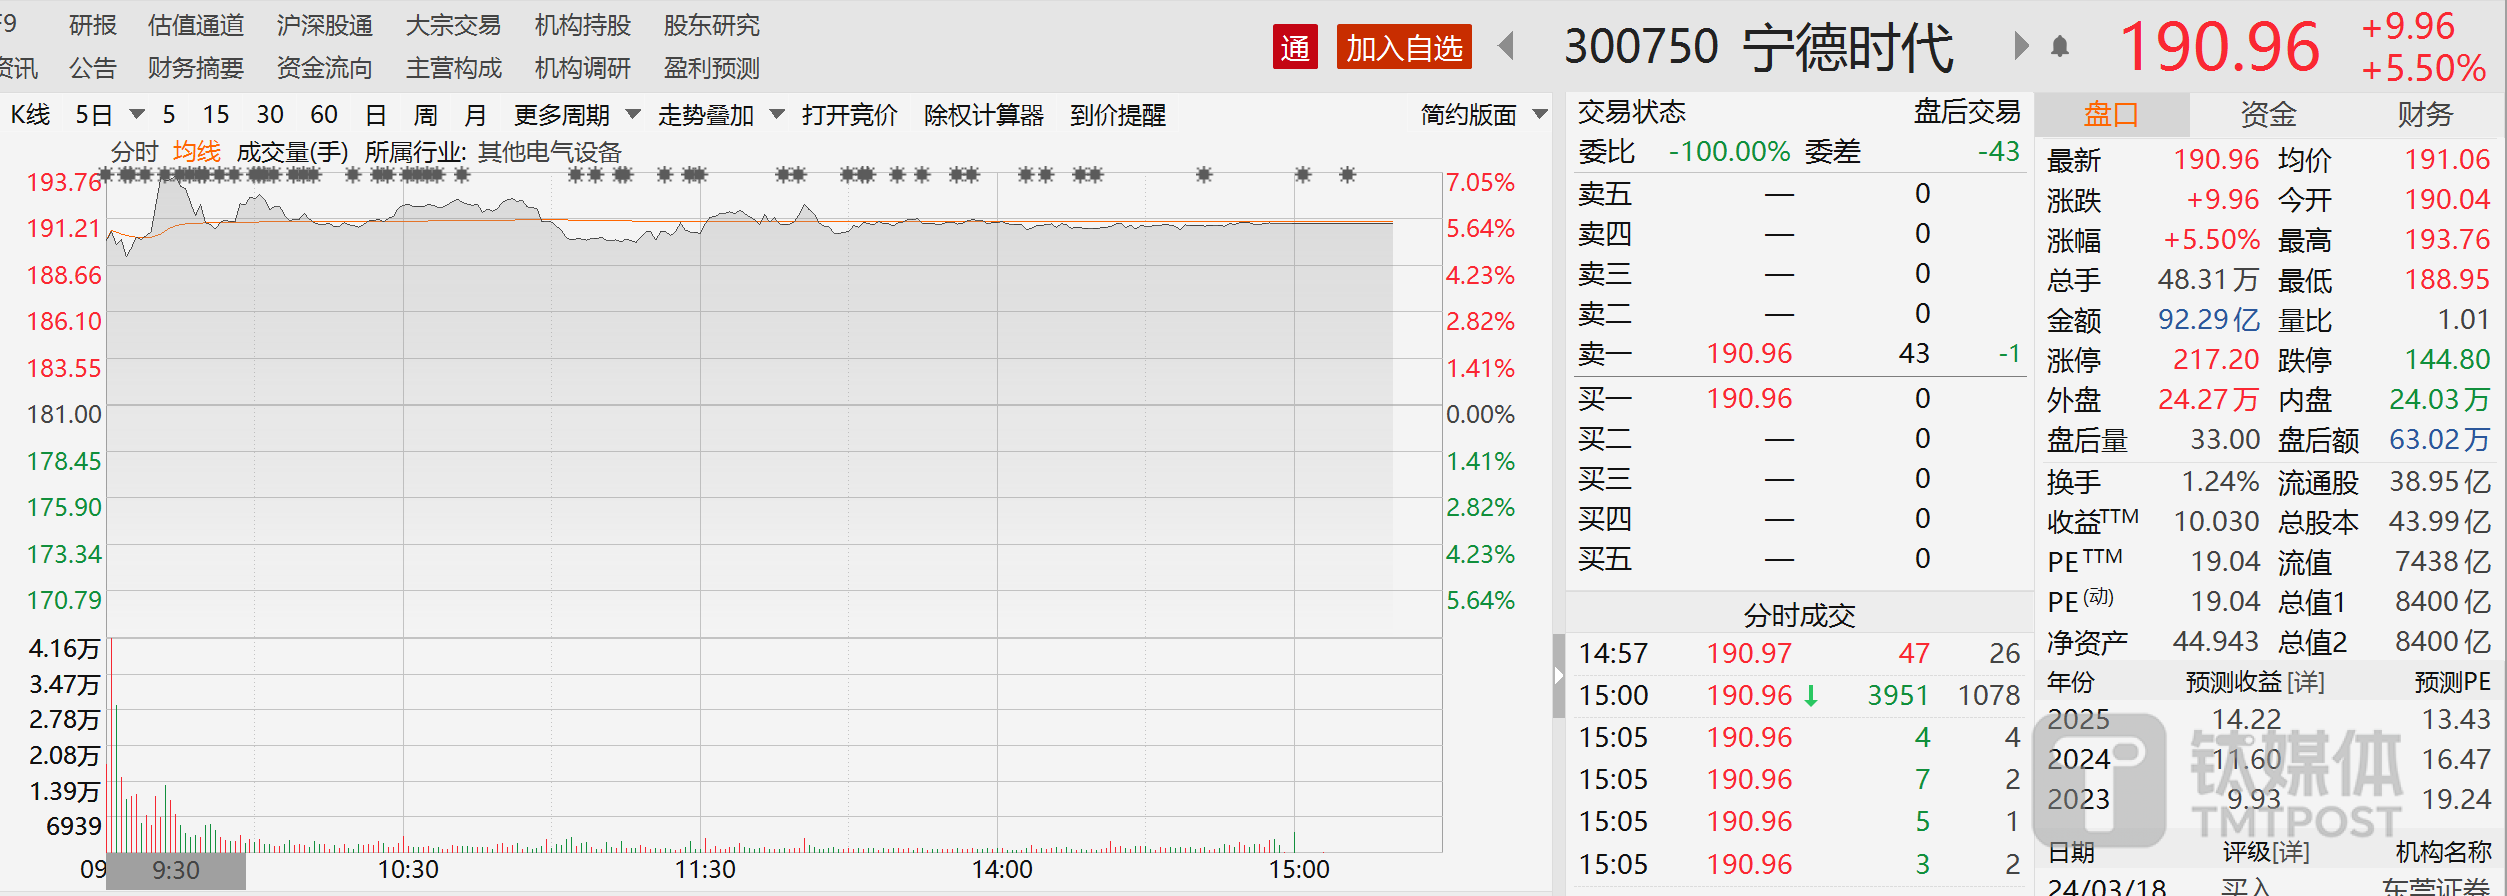Select the 15 minute period
The image size is (2507, 896).
pyautogui.click(x=216, y=115)
